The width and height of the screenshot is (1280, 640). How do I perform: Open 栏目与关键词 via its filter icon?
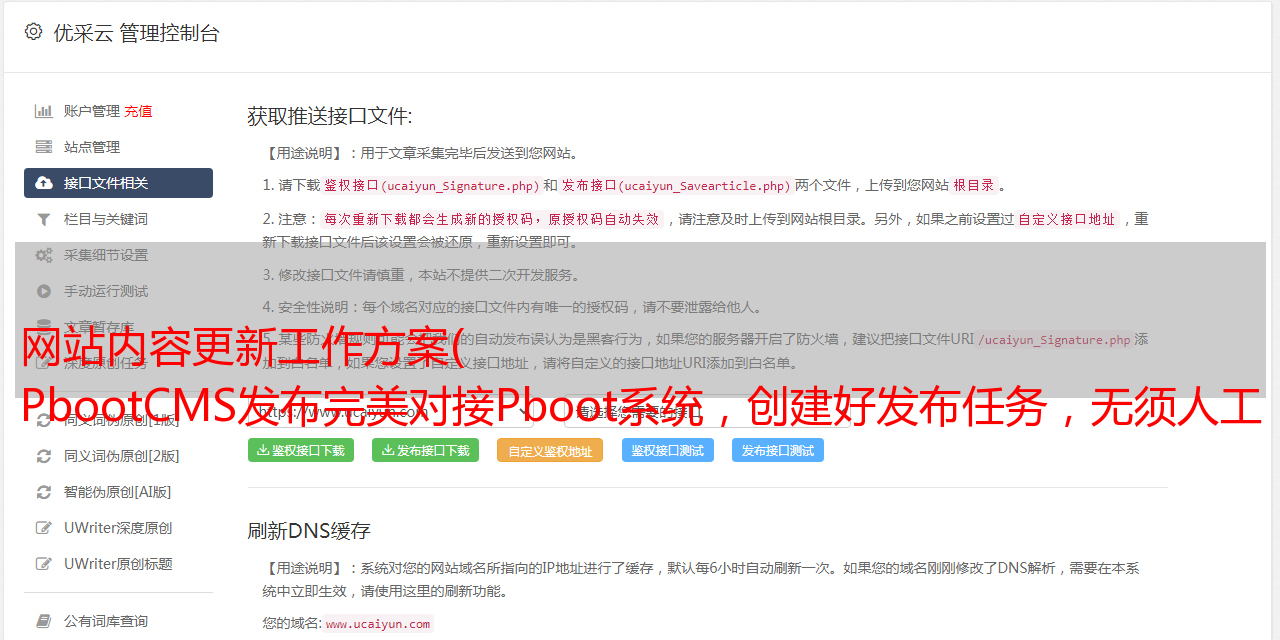(44, 219)
